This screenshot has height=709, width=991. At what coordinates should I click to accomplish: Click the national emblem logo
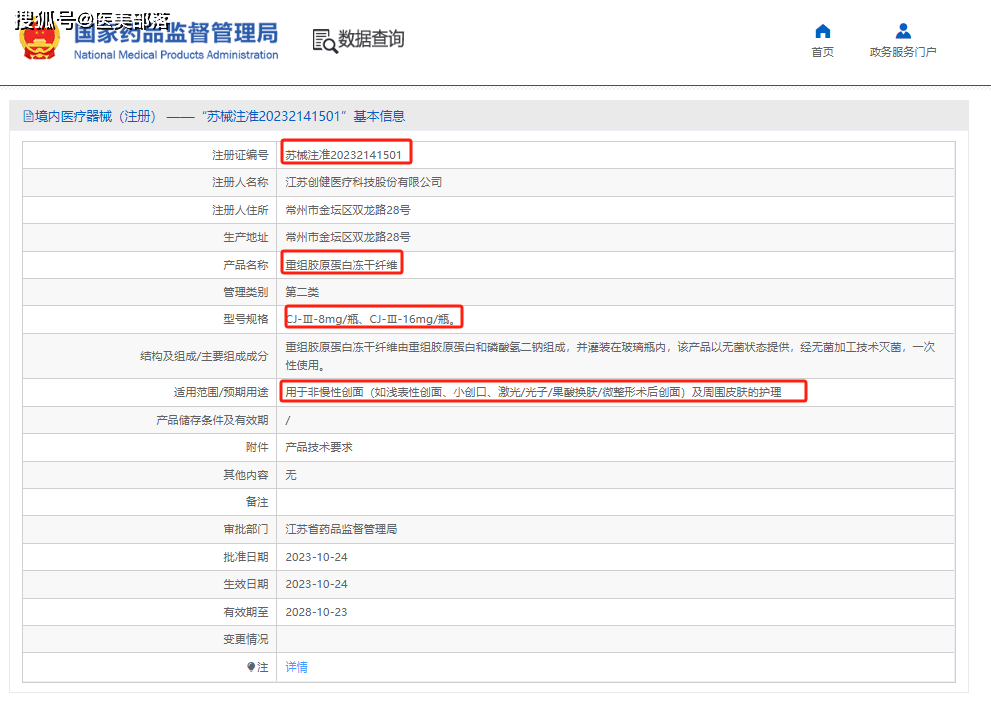pos(41,38)
